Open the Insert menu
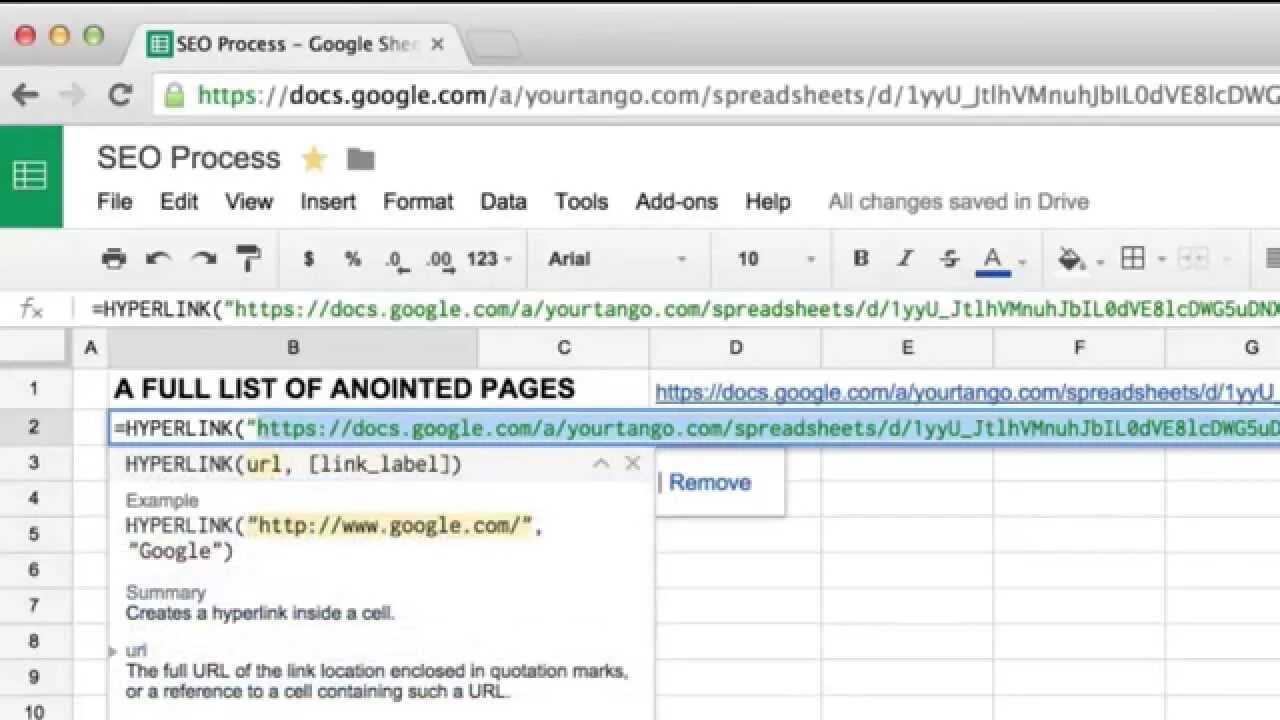Screen dimensions: 1280x720 coord(328,202)
